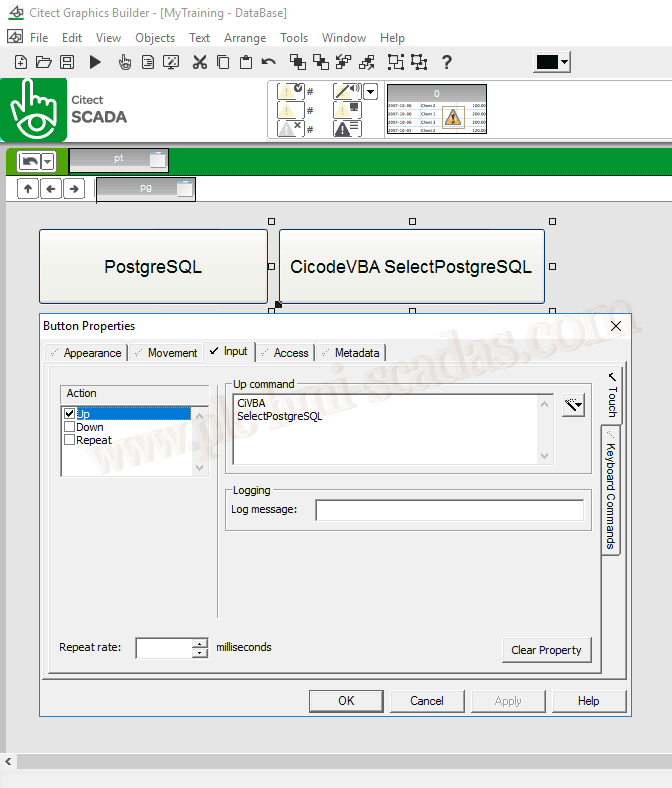672x788 pixels.
Task: Enable the Repeat action checkbox
Action: [x=70, y=440]
